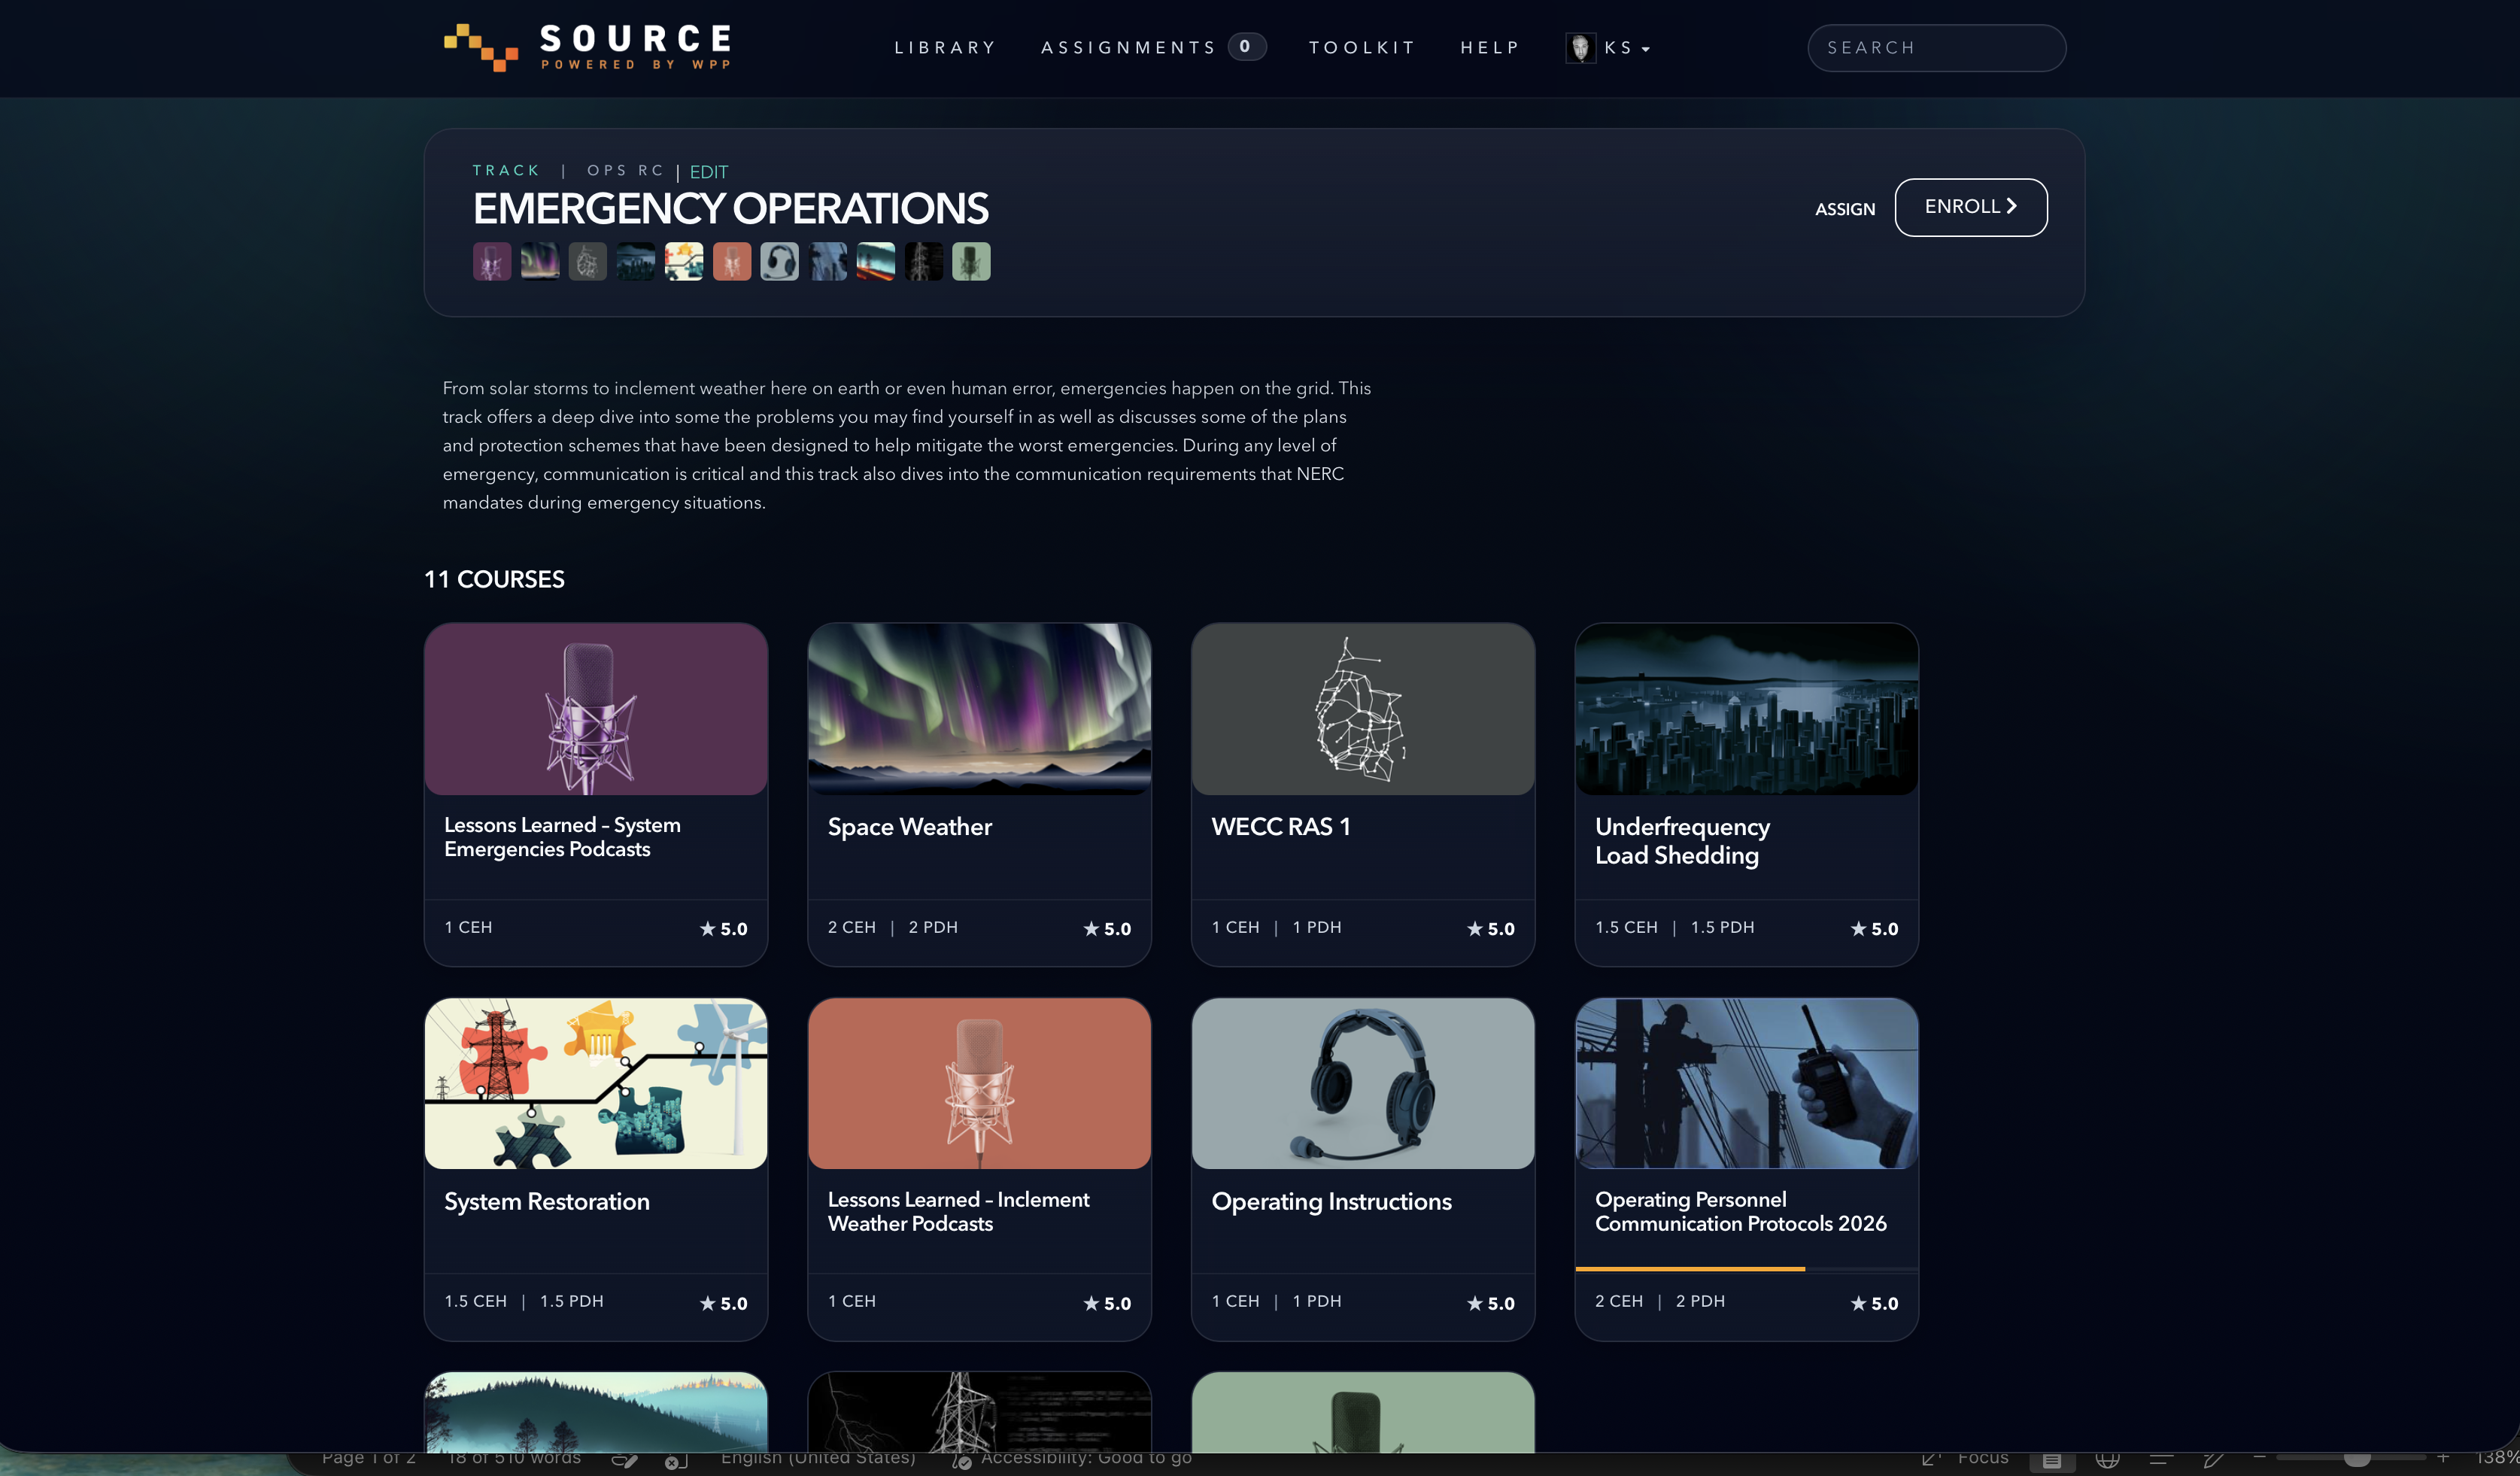Select the blue lineman mini icon under the title
2520x1476 pixels.
[828, 262]
